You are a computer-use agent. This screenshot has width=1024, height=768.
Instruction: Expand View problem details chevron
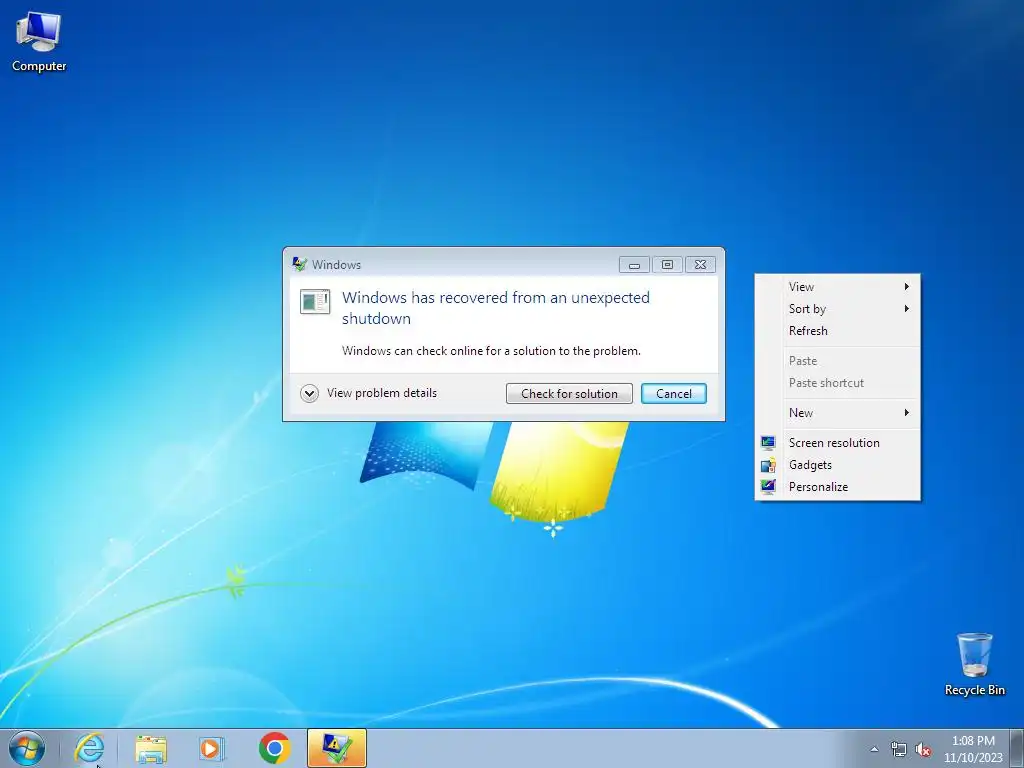(x=309, y=393)
